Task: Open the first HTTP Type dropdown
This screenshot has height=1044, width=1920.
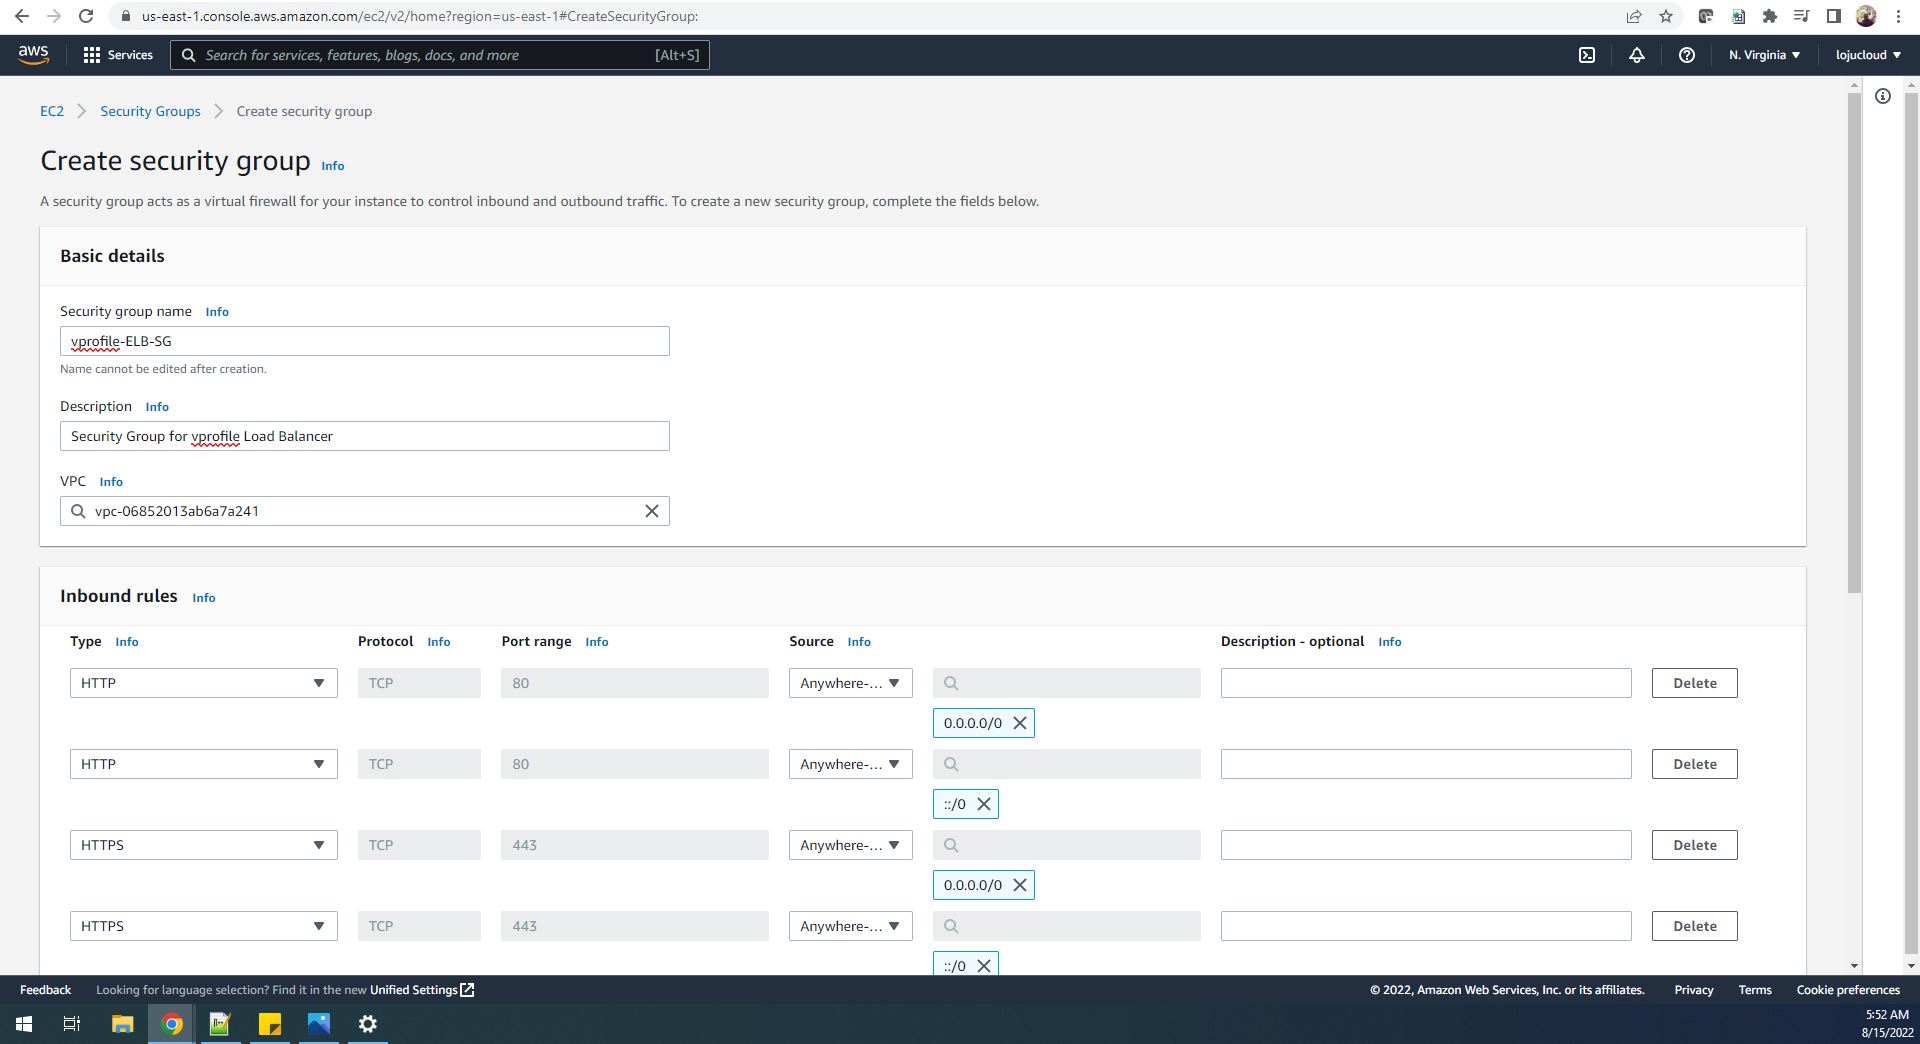Action: (203, 683)
